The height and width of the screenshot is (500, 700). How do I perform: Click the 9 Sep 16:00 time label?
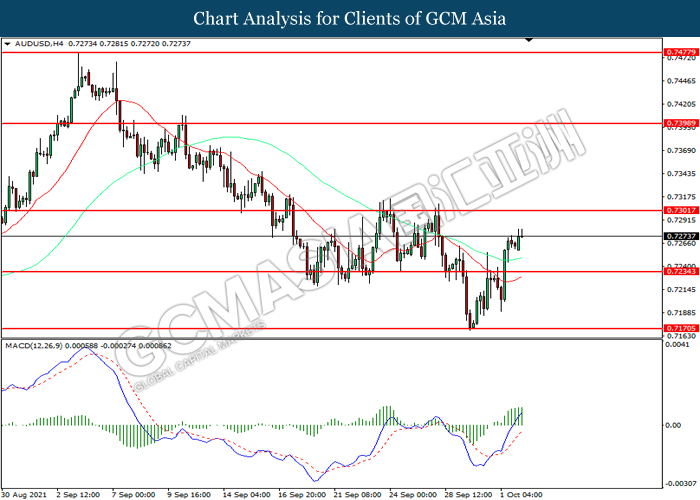coord(189,495)
